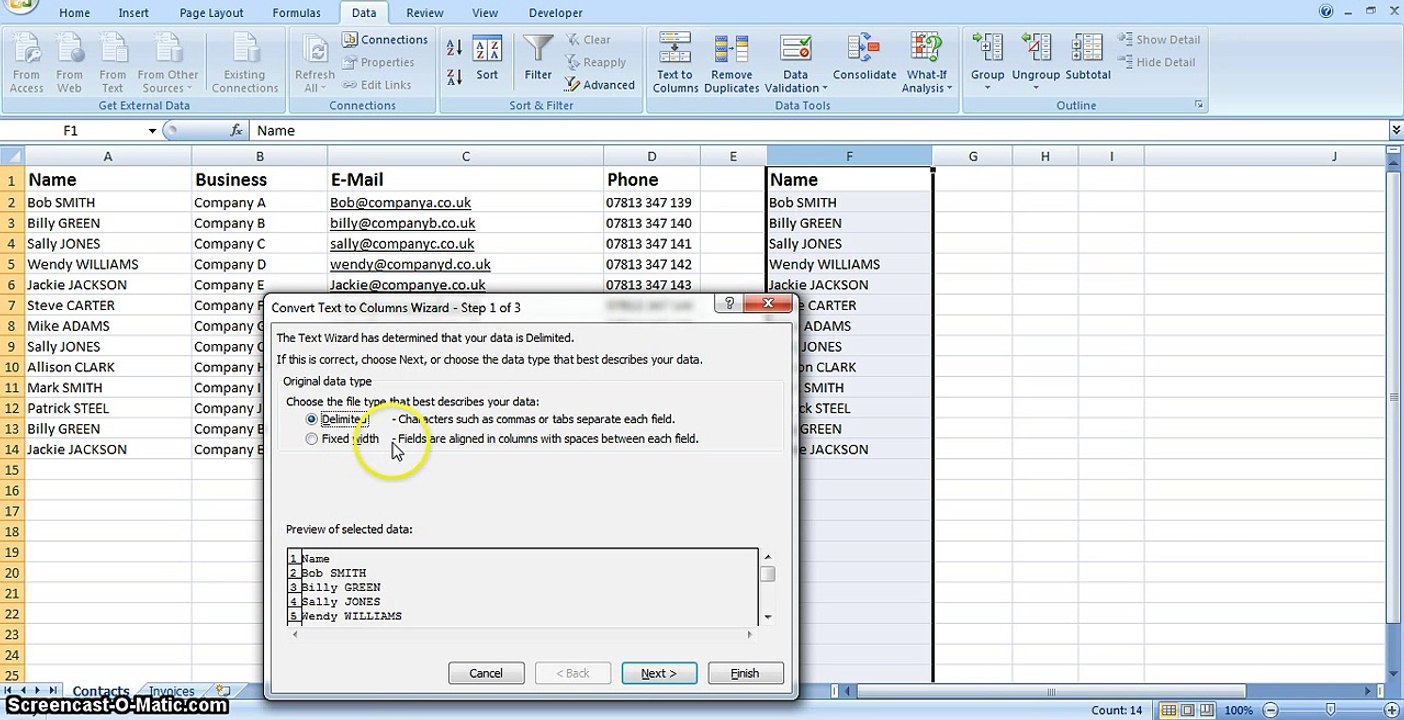Open the Data Validation dropdown
This screenshot has width=1404, height=720.
coord(795,82)
